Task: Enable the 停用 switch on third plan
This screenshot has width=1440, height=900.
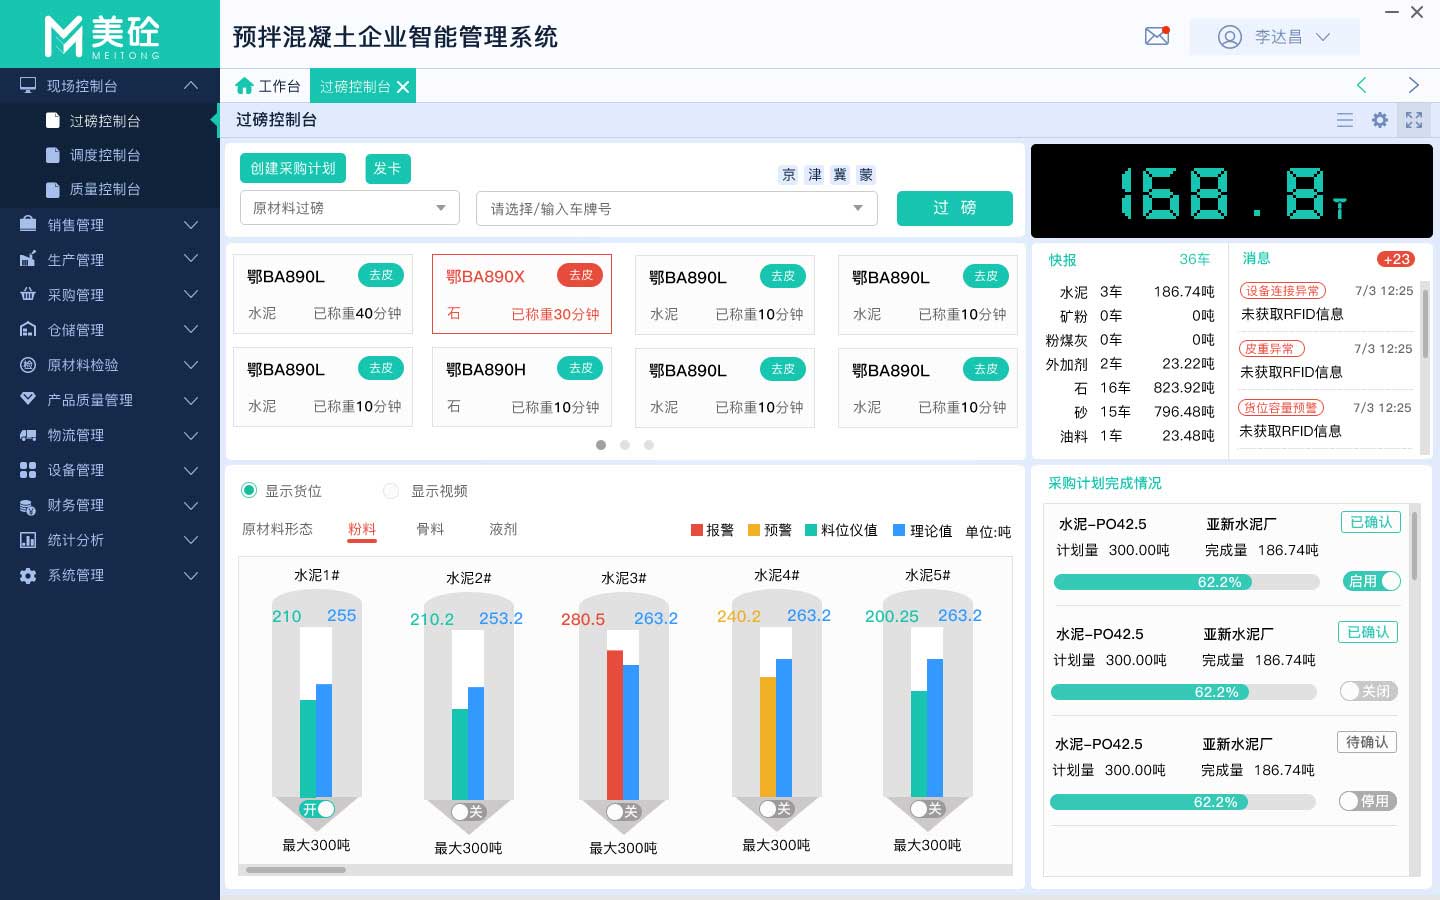Action: click(x=1368, y=801)
